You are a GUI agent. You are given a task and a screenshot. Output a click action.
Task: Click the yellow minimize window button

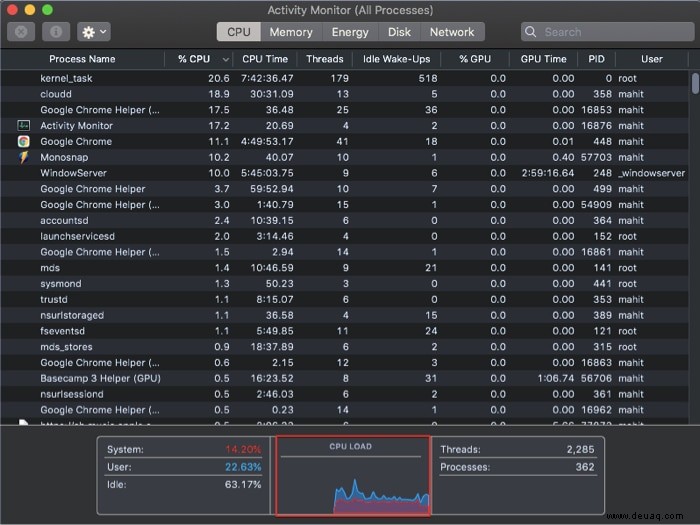click(30, 9)
